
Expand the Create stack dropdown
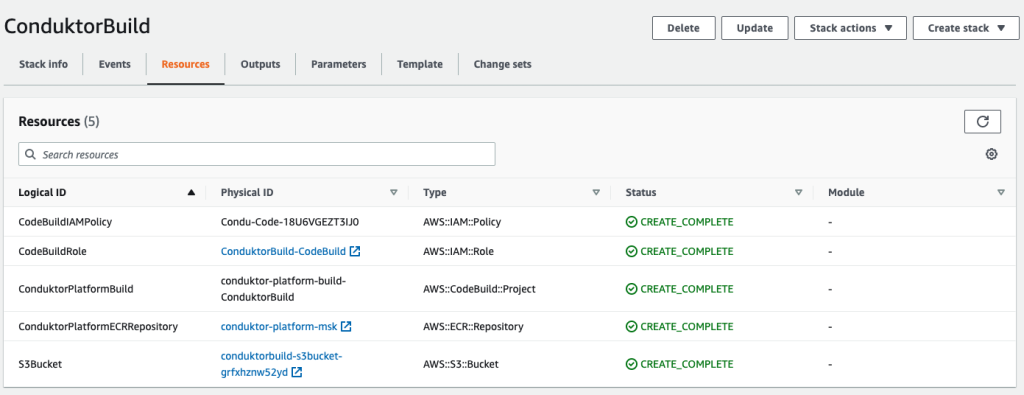[x=967, y=28]
